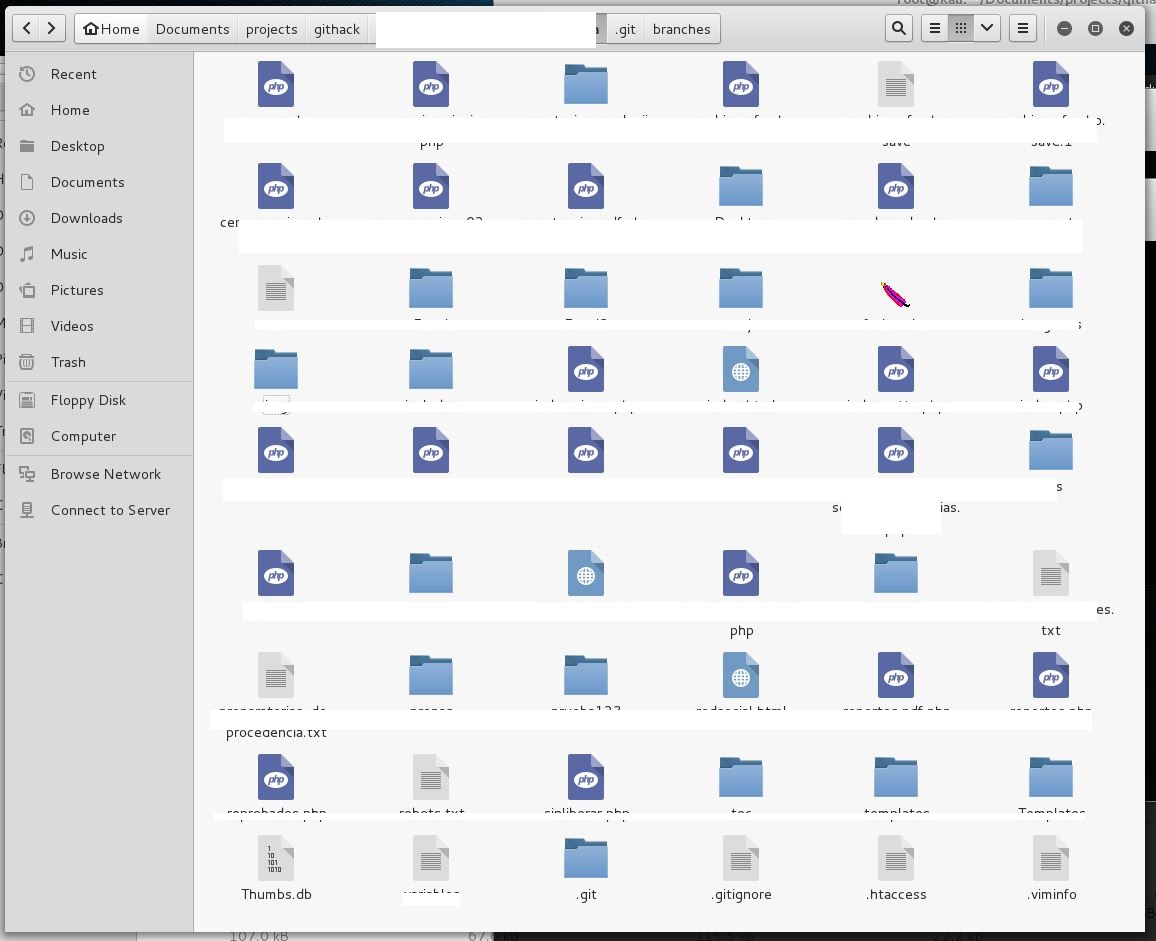
Task: Select the Thumbs.db binary file icon
Action: (276, 859)
